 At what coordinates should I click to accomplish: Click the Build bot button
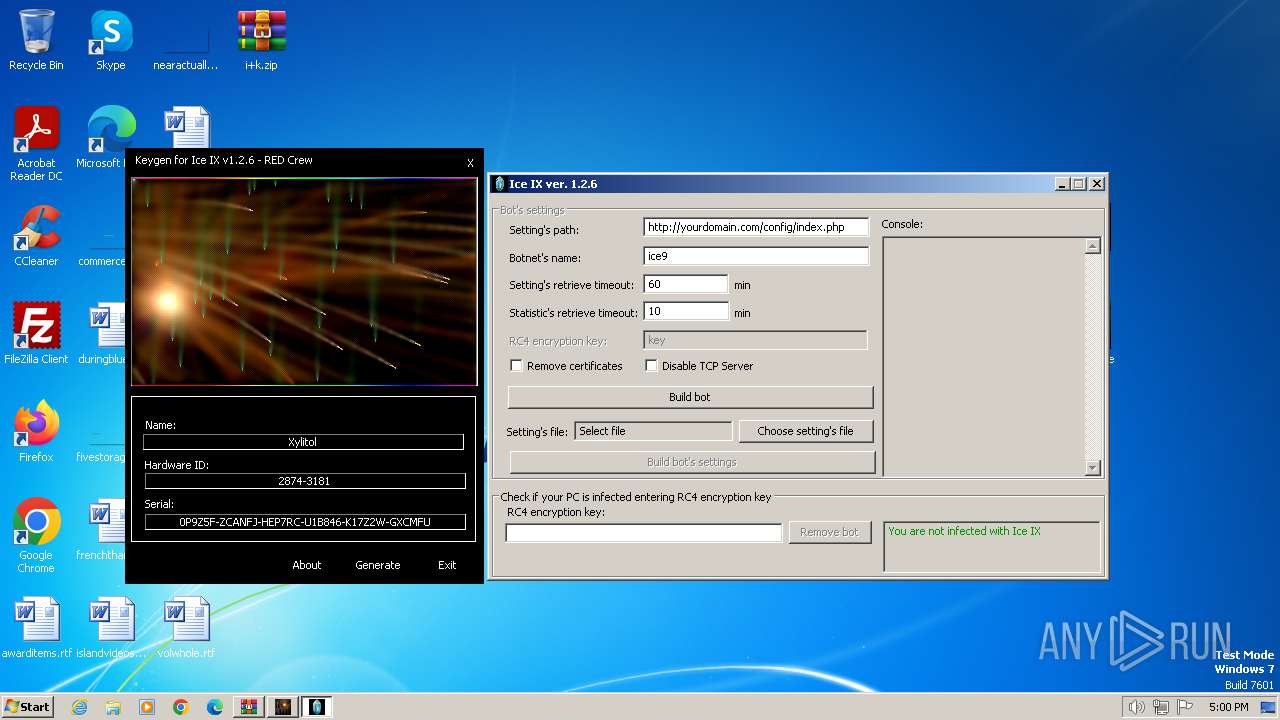(x=690, y=397)
